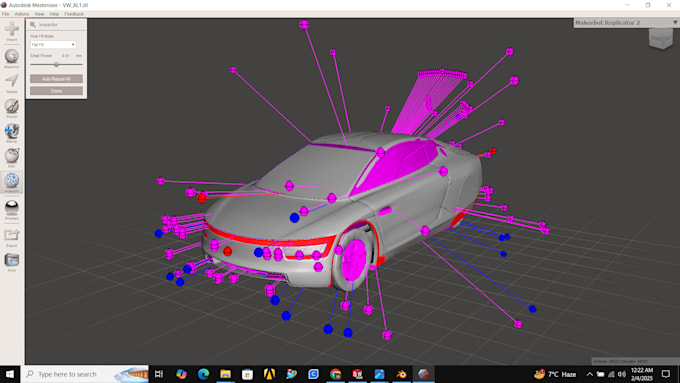This screenshot has height=383, width=680.
Task: Click the Done button in the Inspector panel
Action: tap(56, 91)
